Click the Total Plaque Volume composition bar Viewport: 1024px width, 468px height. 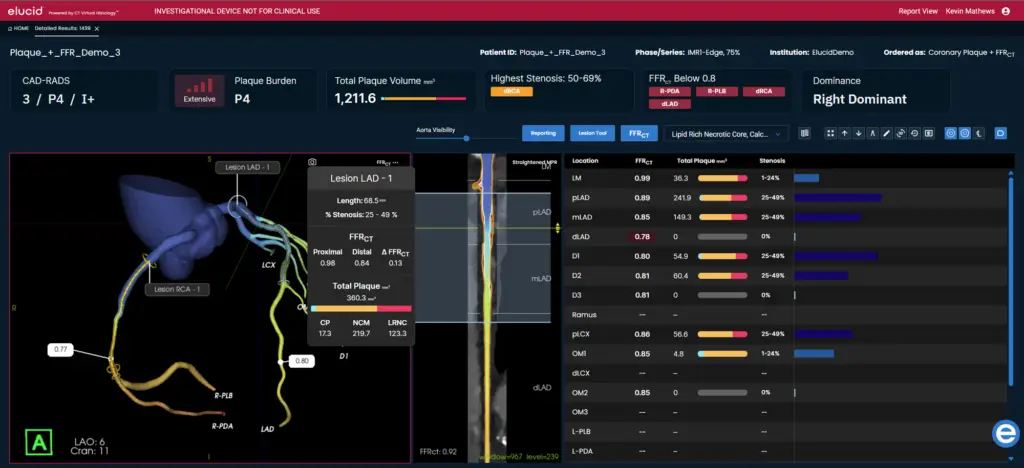(423, 99)
